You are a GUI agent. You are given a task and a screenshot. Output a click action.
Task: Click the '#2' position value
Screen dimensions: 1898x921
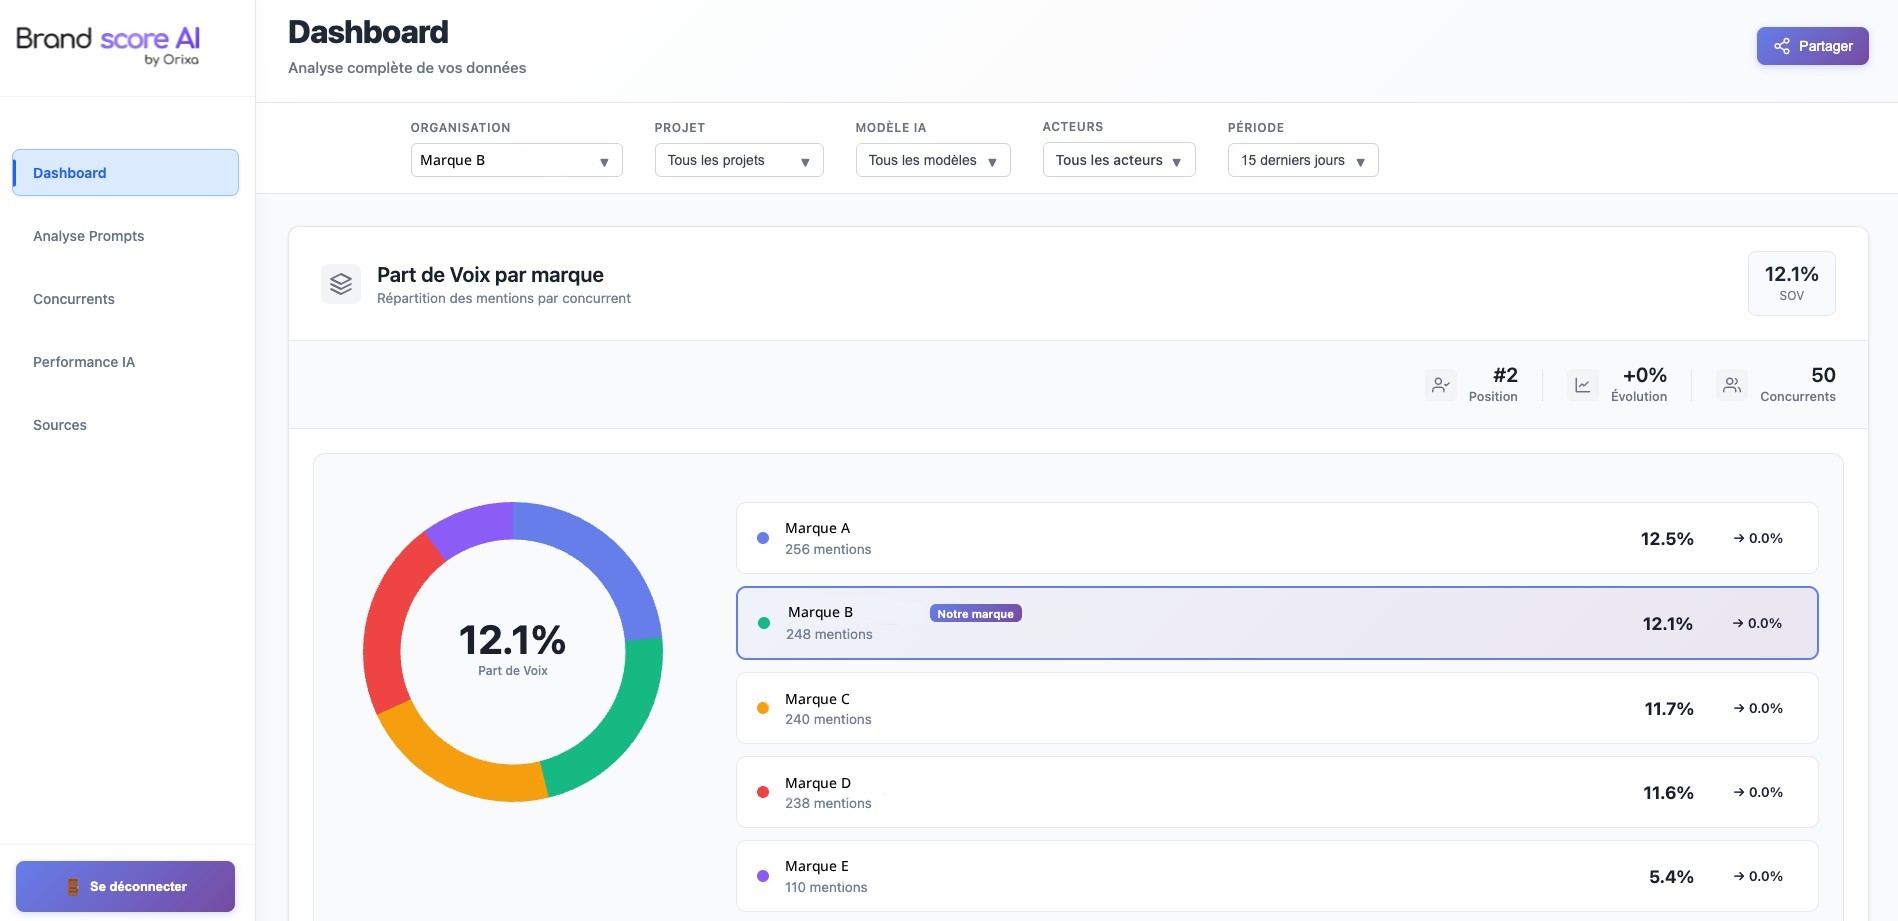click(x=1505, y=375)
